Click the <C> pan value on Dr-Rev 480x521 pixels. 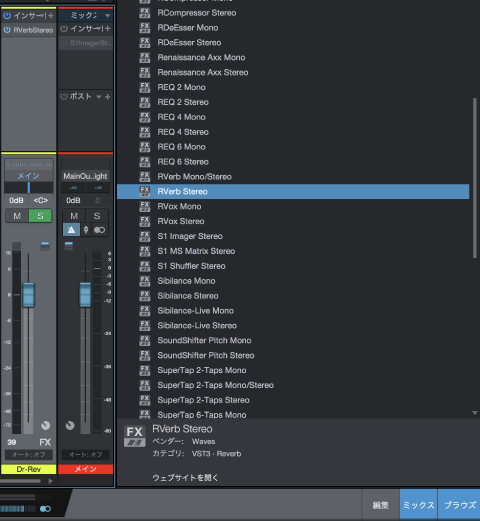click(41, 200)
